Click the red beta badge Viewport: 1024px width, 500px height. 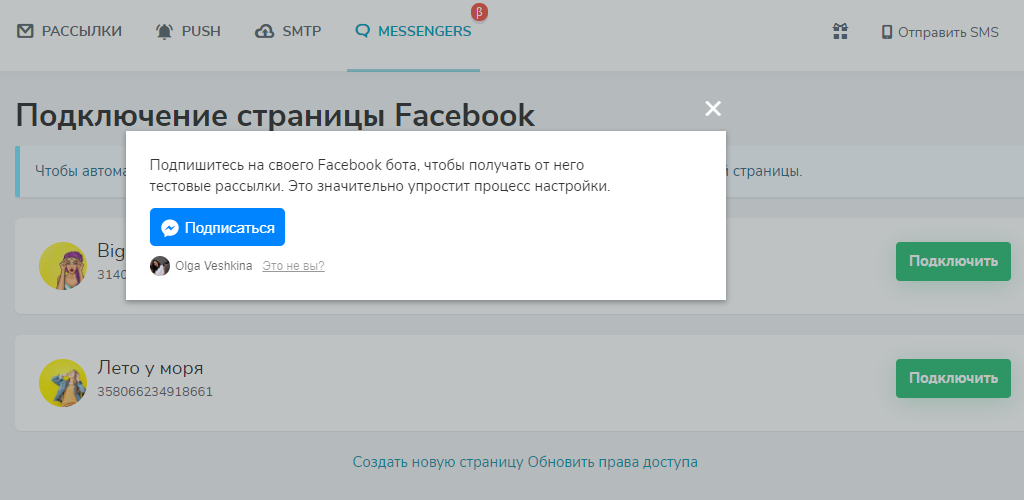click(x=479, y=12)
